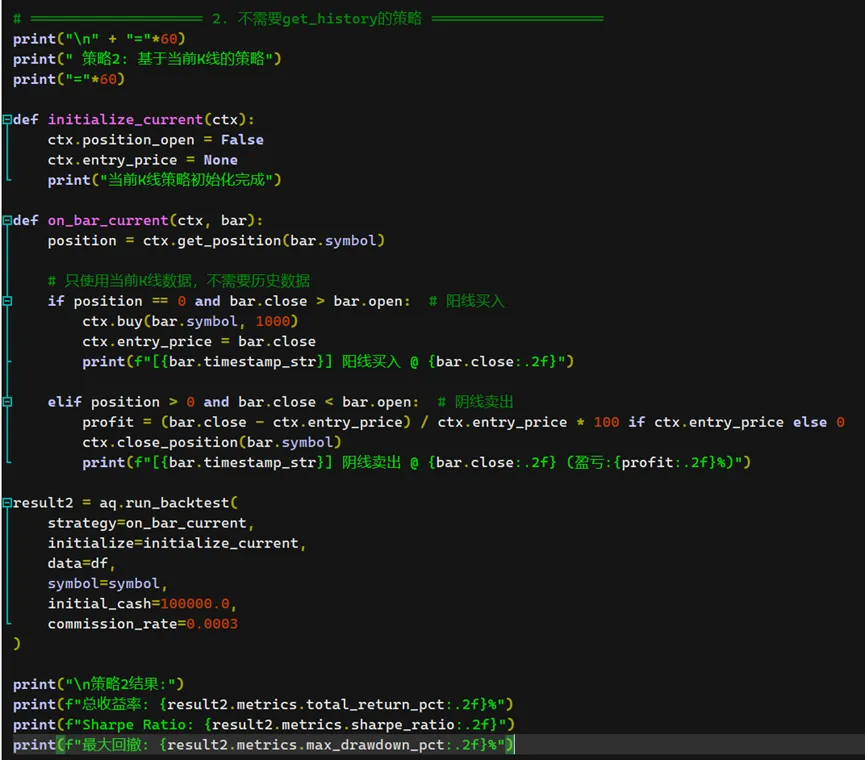Click 'result2 = aq.run_backtest(' line
865x760 pixels.
[125, 502]
